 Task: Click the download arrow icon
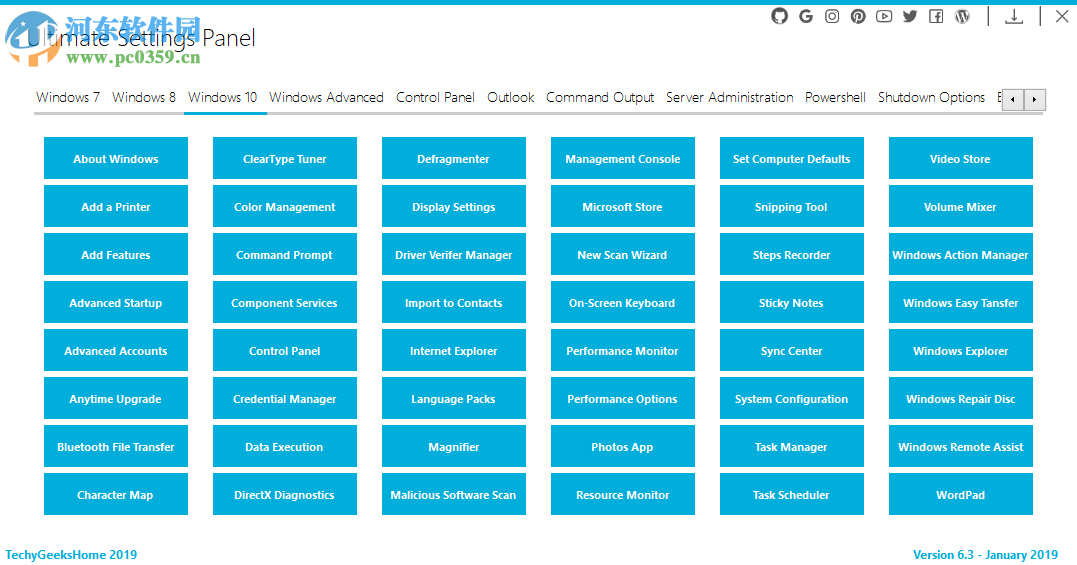tap(1014, 16)
